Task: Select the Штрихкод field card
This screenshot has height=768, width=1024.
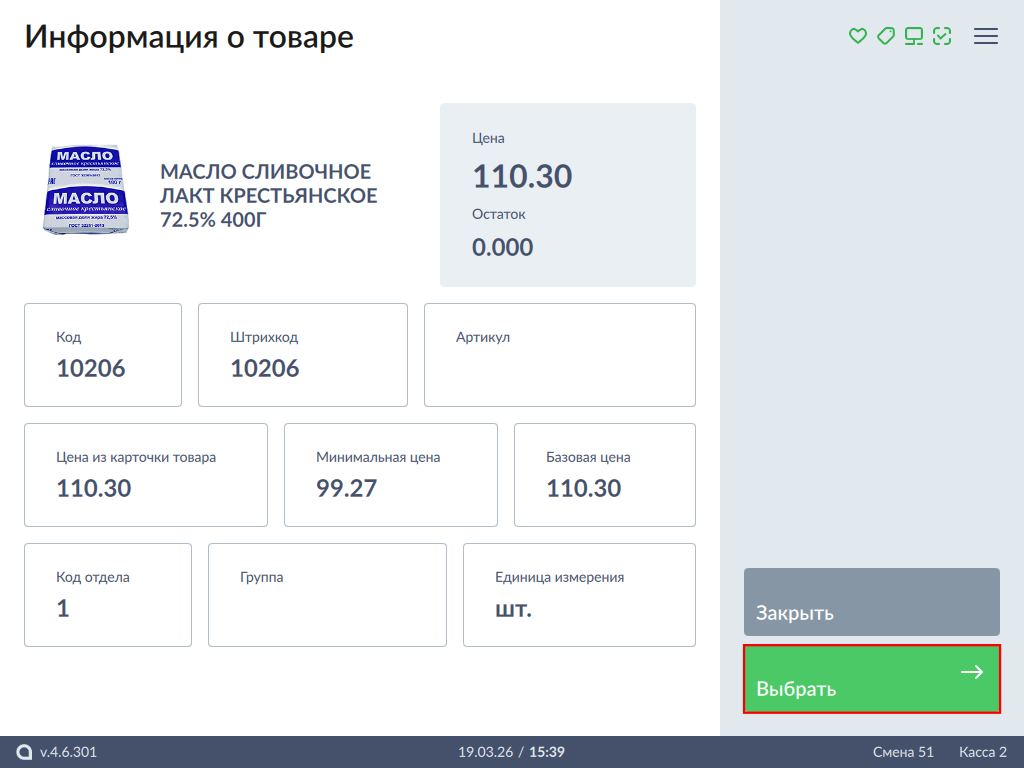Action: click(x=303, y=355)
